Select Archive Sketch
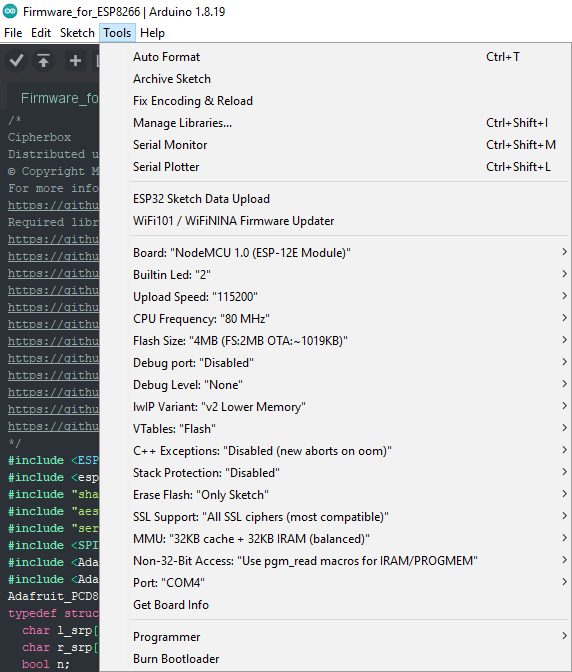 (335, 79)
